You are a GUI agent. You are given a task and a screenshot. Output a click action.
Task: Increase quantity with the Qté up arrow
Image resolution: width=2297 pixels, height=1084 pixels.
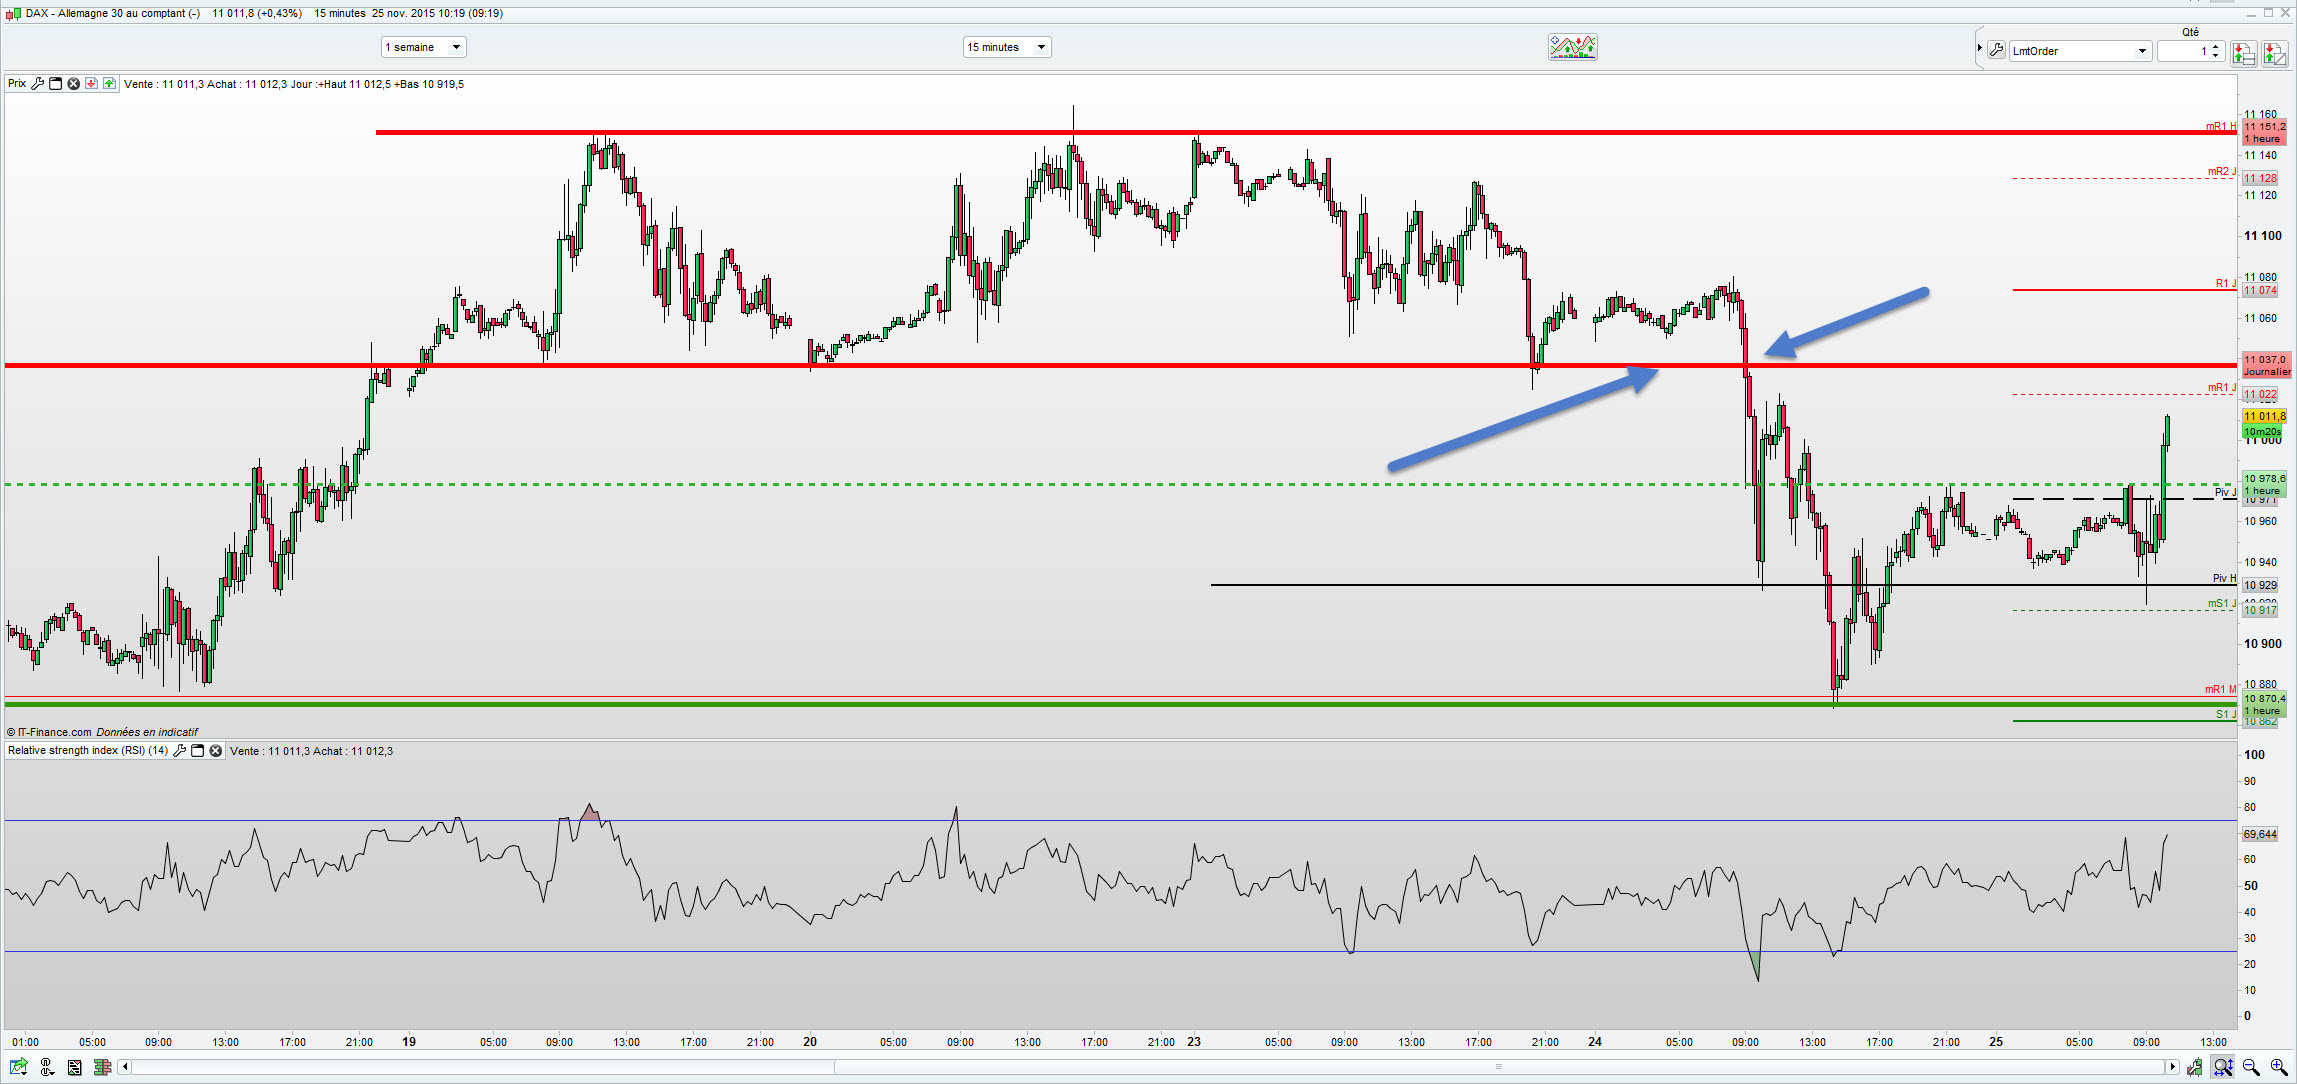click(x=2216, y=46)
